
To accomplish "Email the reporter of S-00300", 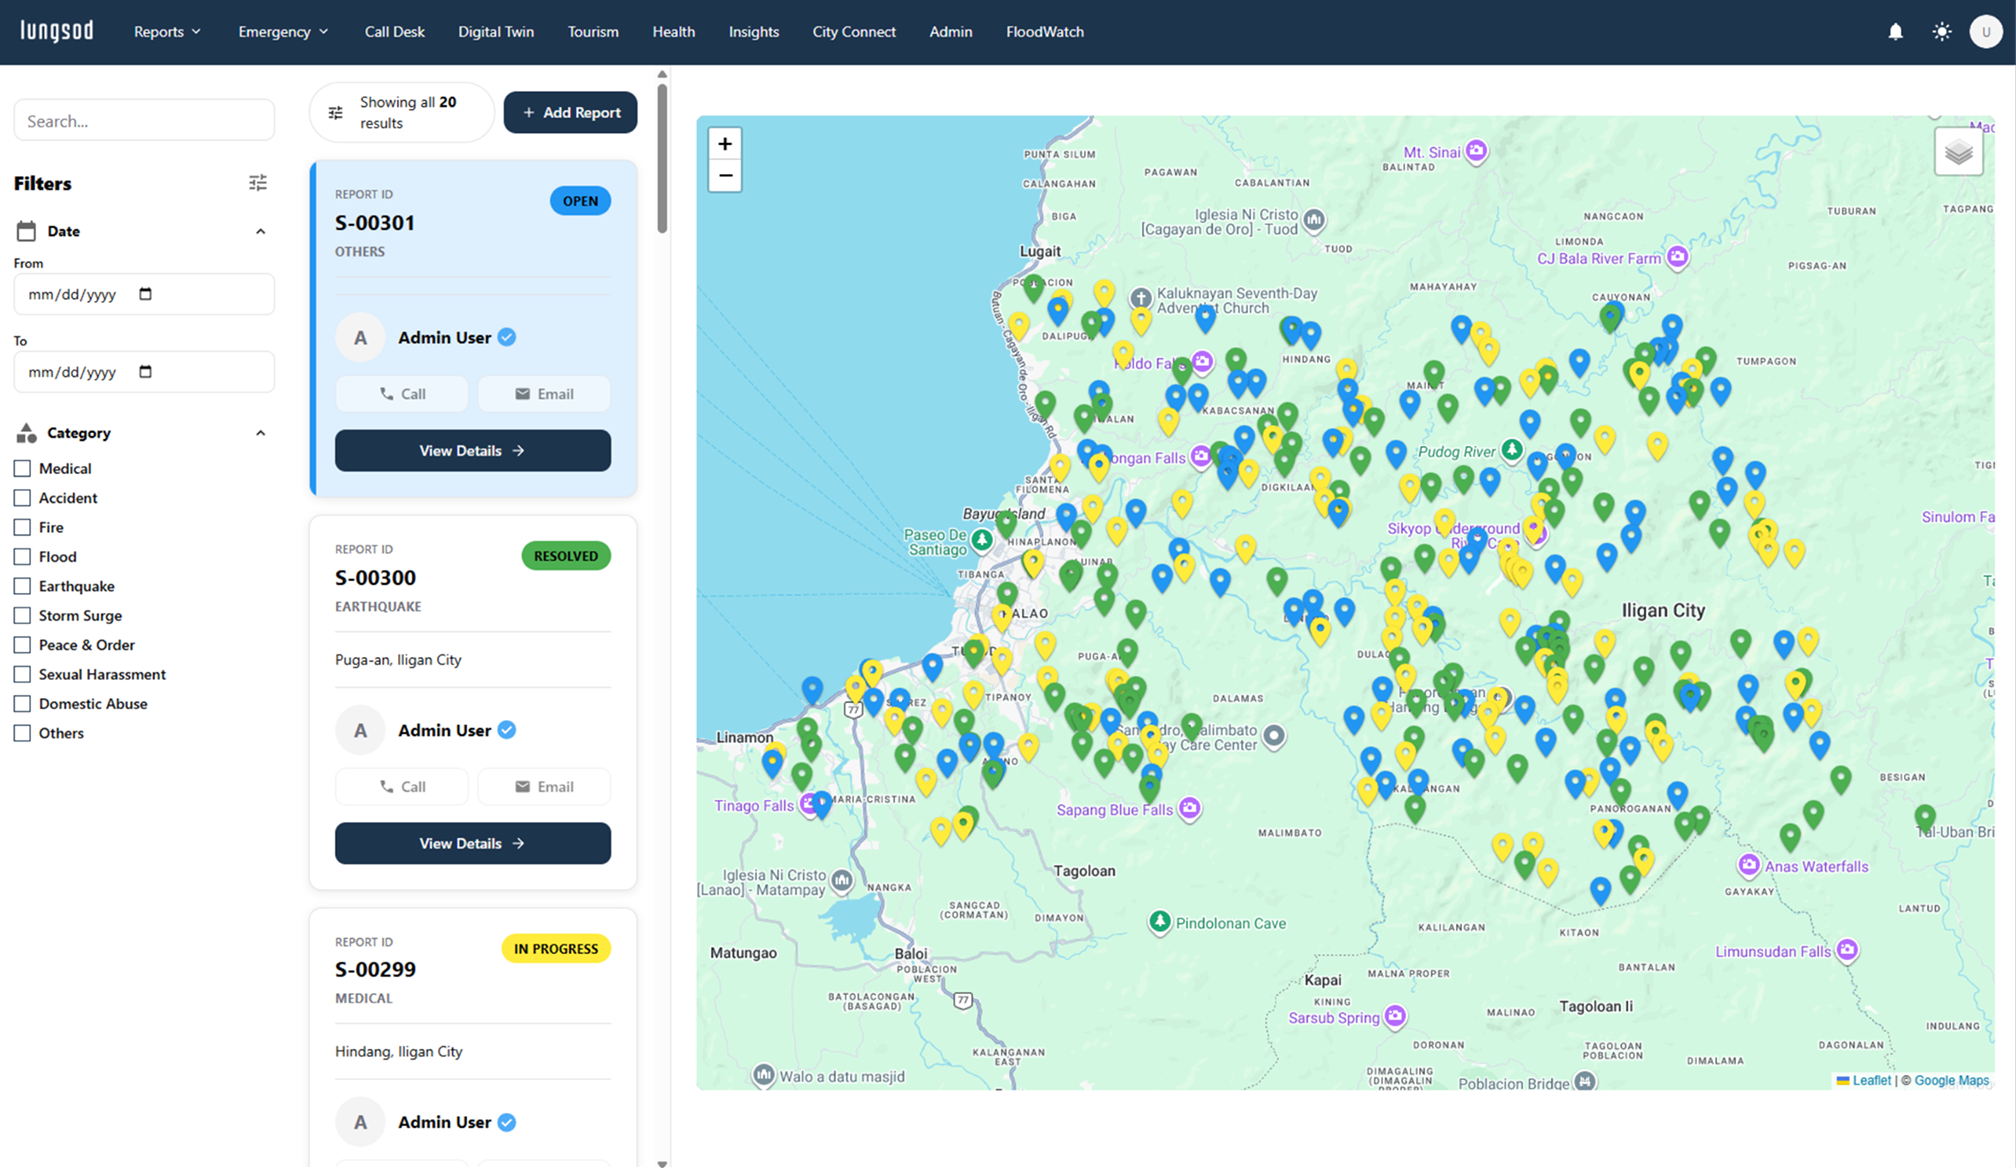I will tap(544, 787).
